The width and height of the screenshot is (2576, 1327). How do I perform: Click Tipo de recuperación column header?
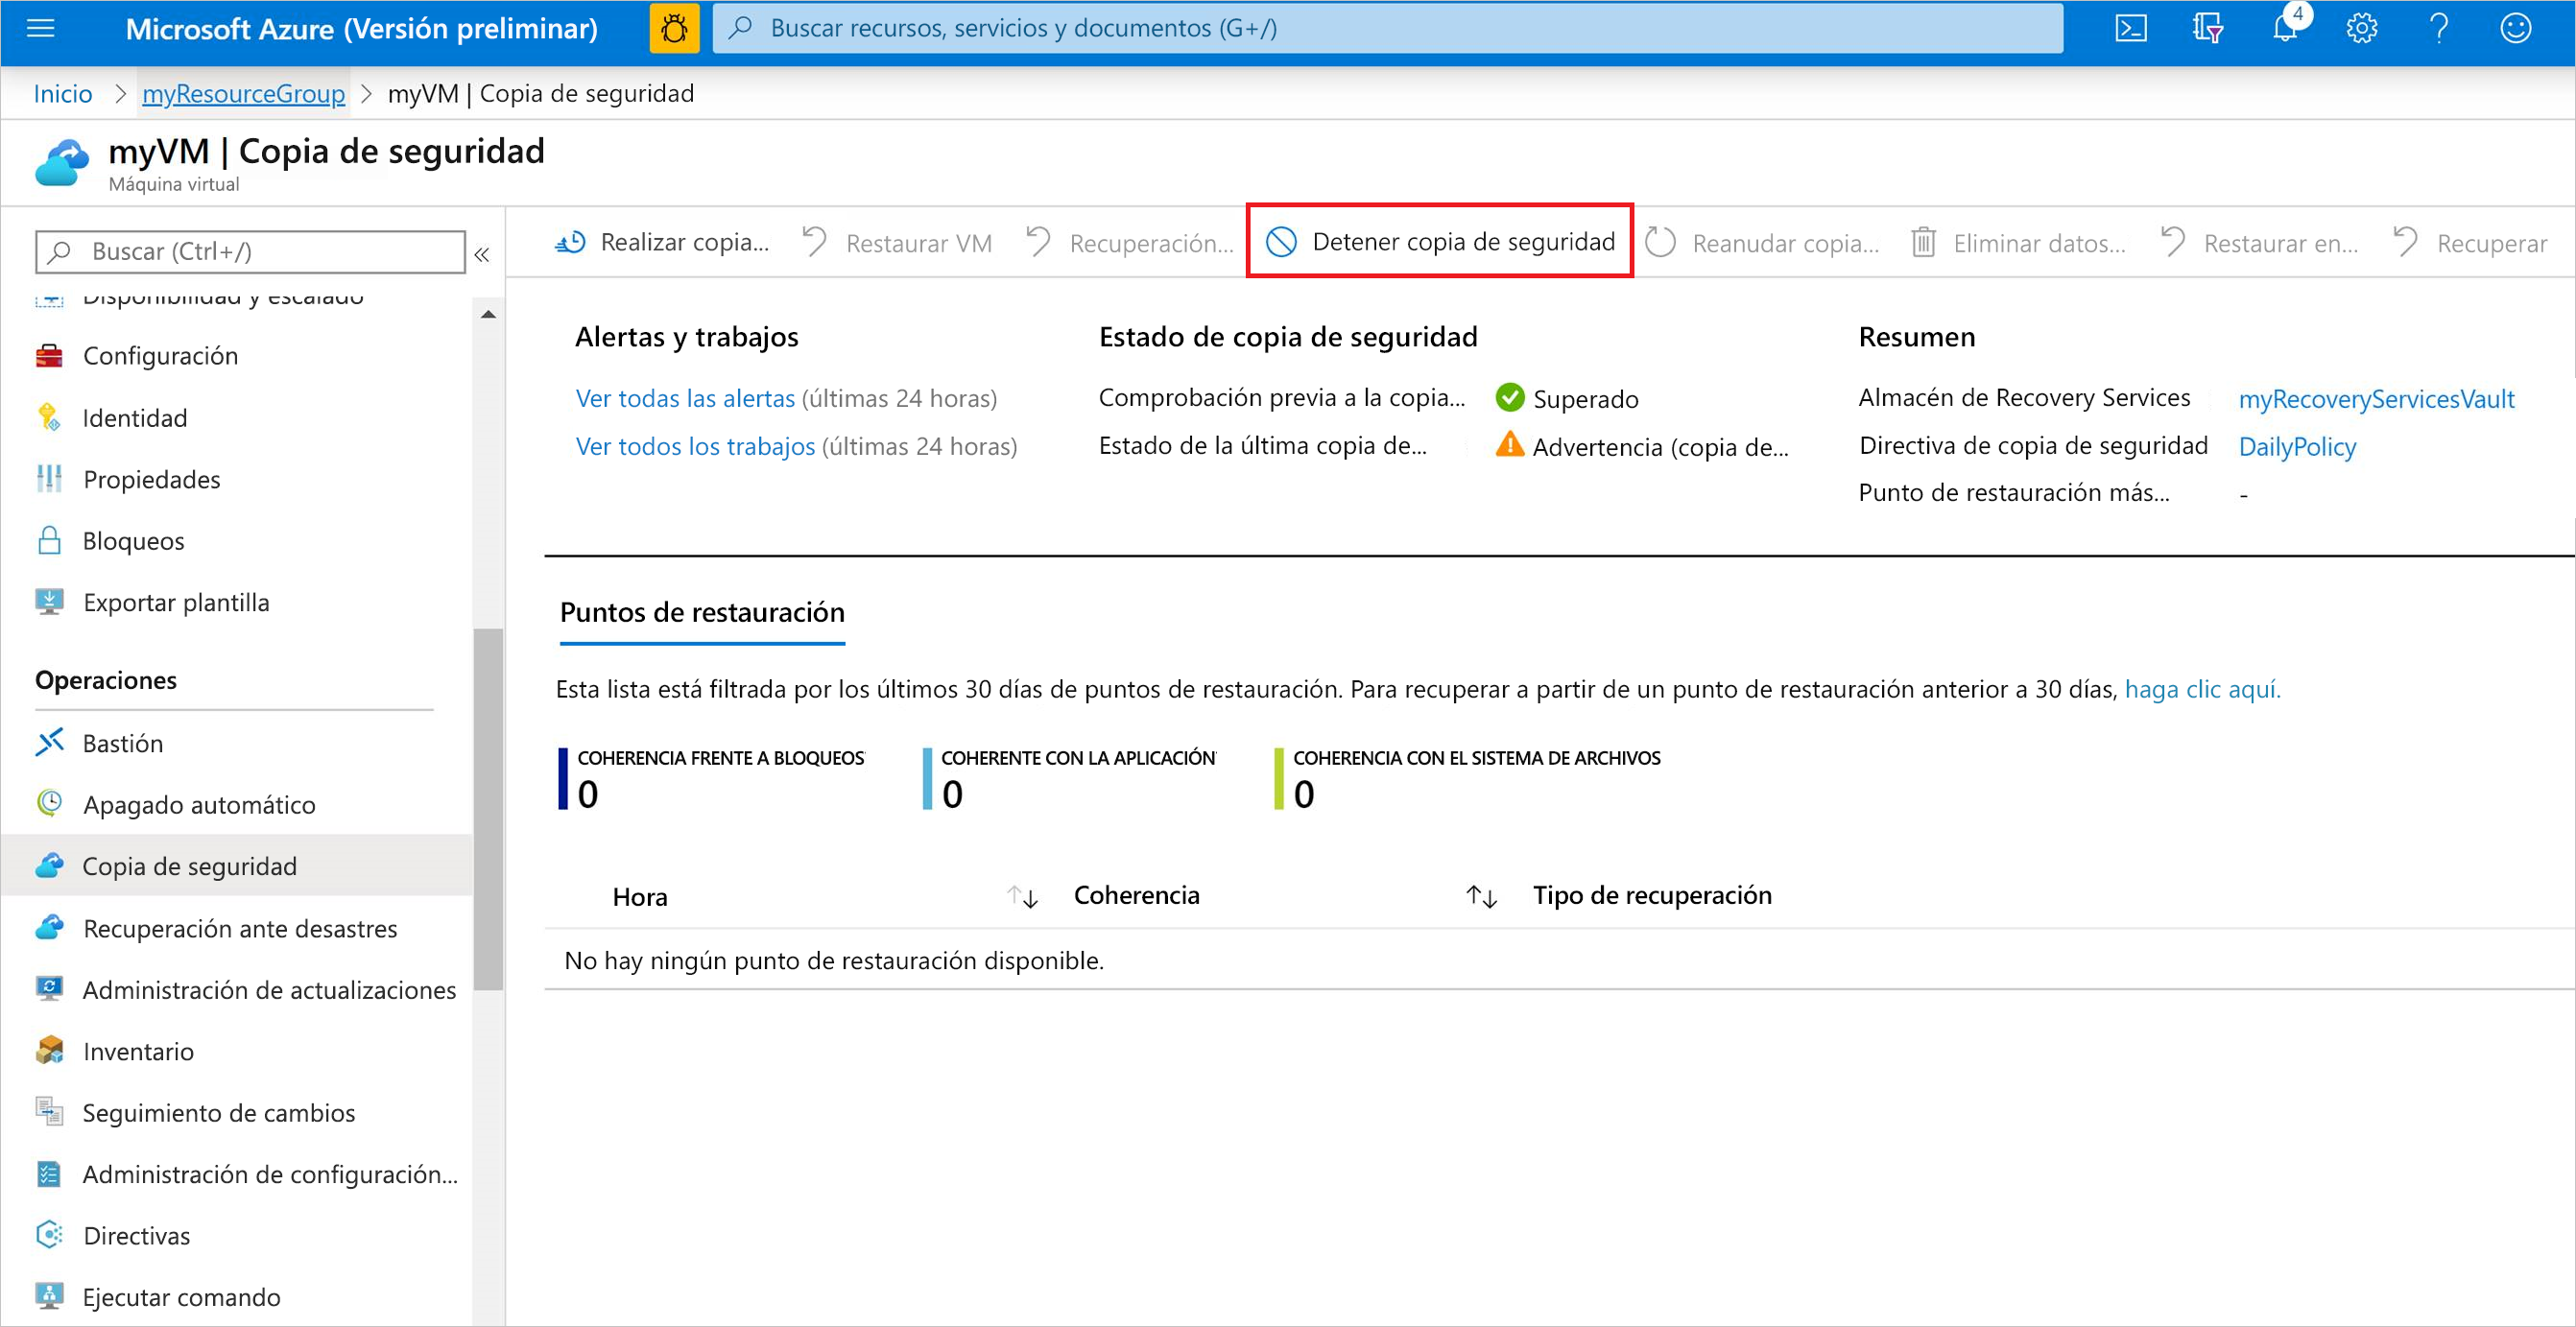(1652, 895)
